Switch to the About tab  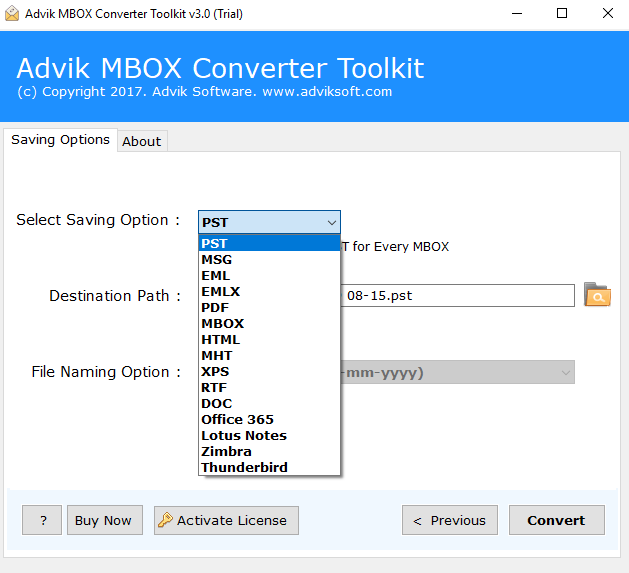(x=142, y=141)
